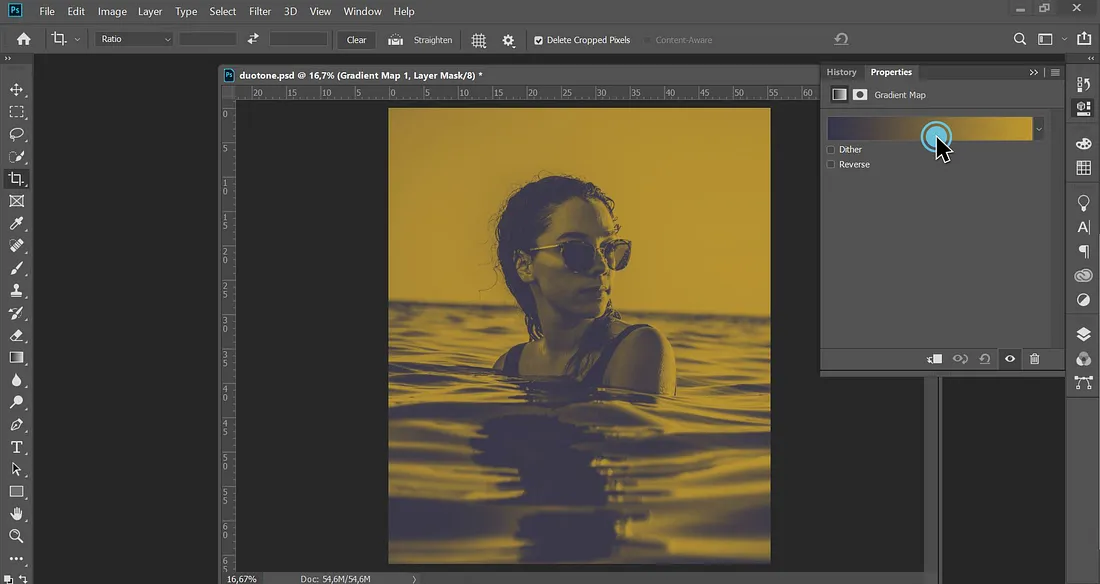Select the Crop tool in toolbox
The image size is (1100, 584).
click(16, 179)
